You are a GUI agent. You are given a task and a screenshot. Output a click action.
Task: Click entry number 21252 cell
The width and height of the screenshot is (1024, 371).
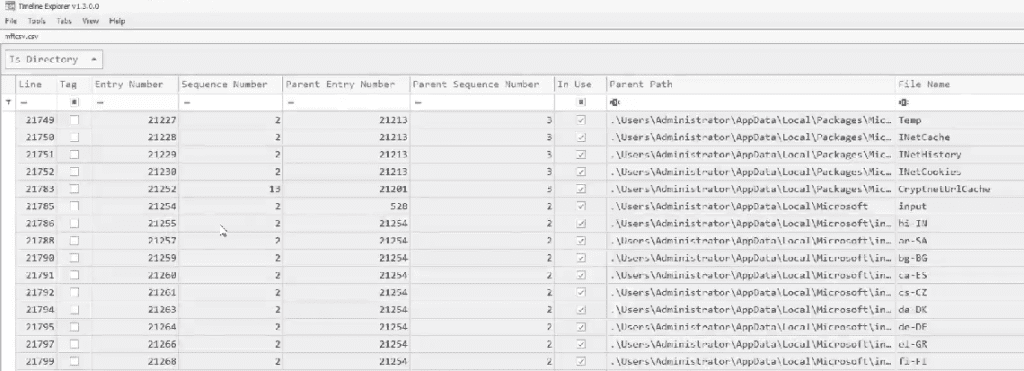pyautogui.click(x=135, y=189)
